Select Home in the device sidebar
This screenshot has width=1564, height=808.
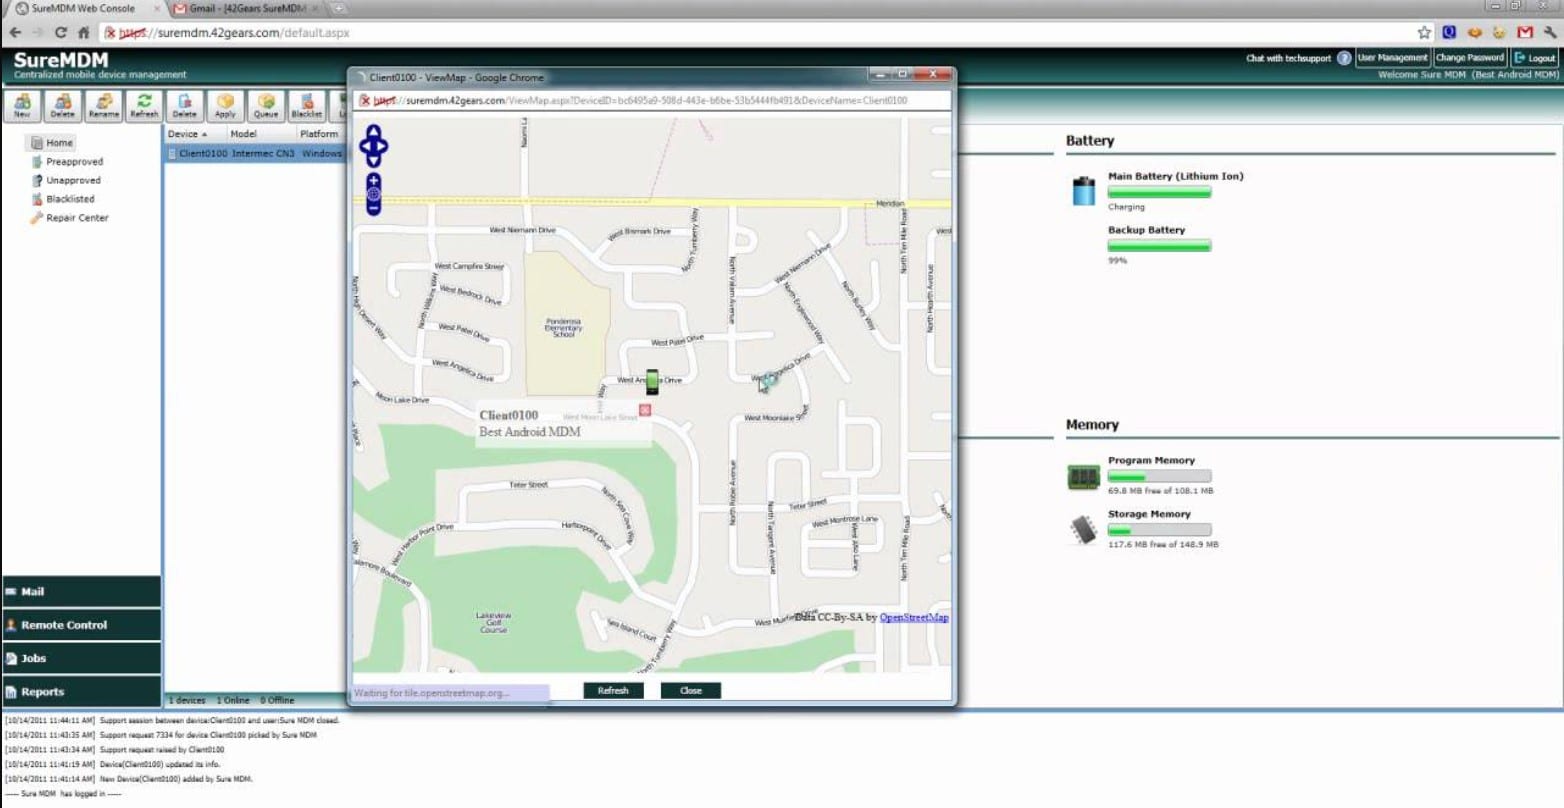pos(52,143)
